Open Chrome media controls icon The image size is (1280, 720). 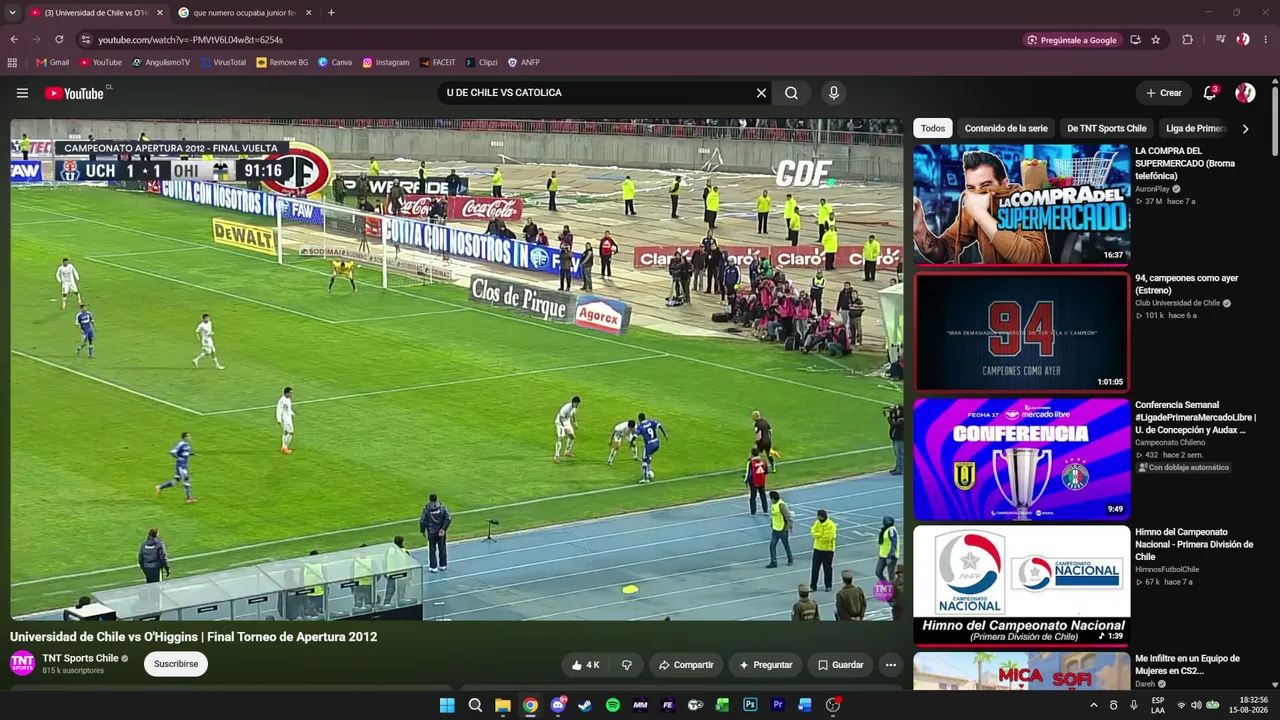[1221, 40]
